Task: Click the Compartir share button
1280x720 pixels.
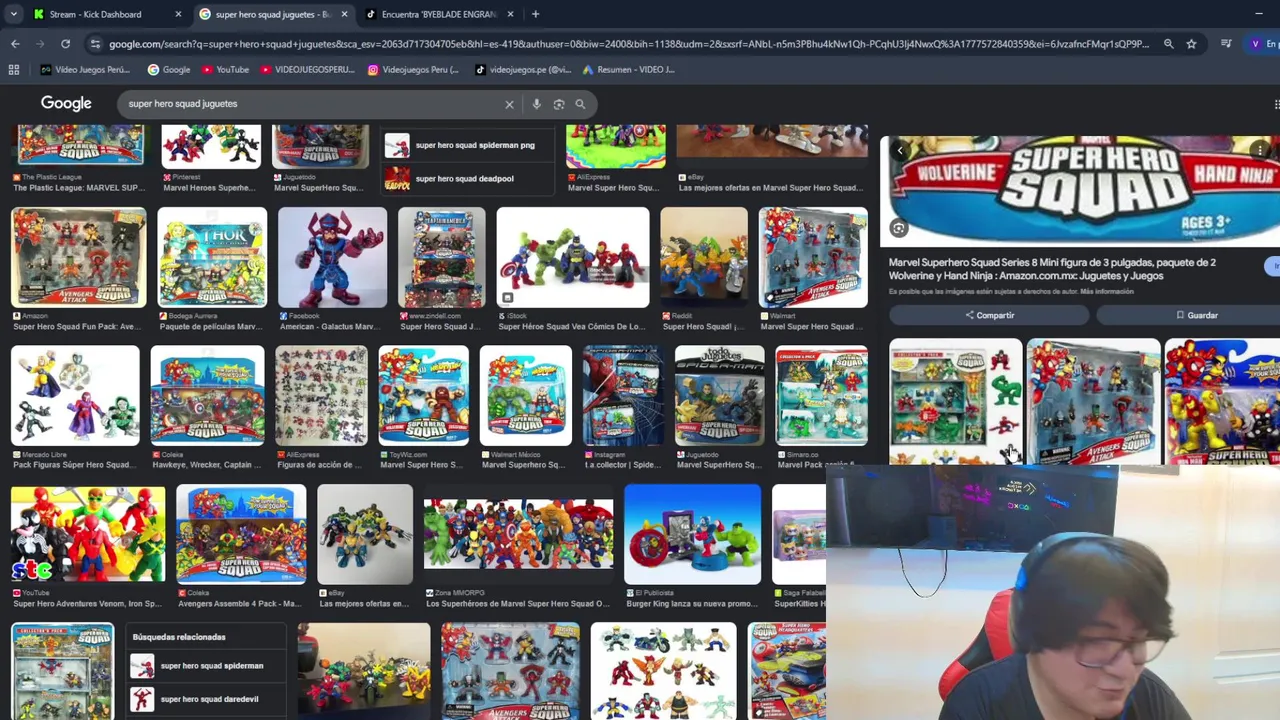Action: 989,315
